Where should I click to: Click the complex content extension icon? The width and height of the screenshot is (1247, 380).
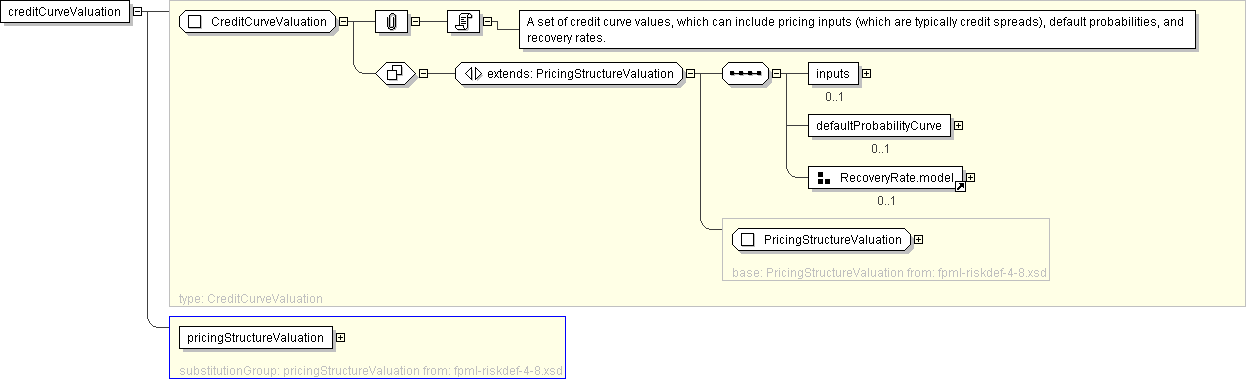(x=395, y=73)
